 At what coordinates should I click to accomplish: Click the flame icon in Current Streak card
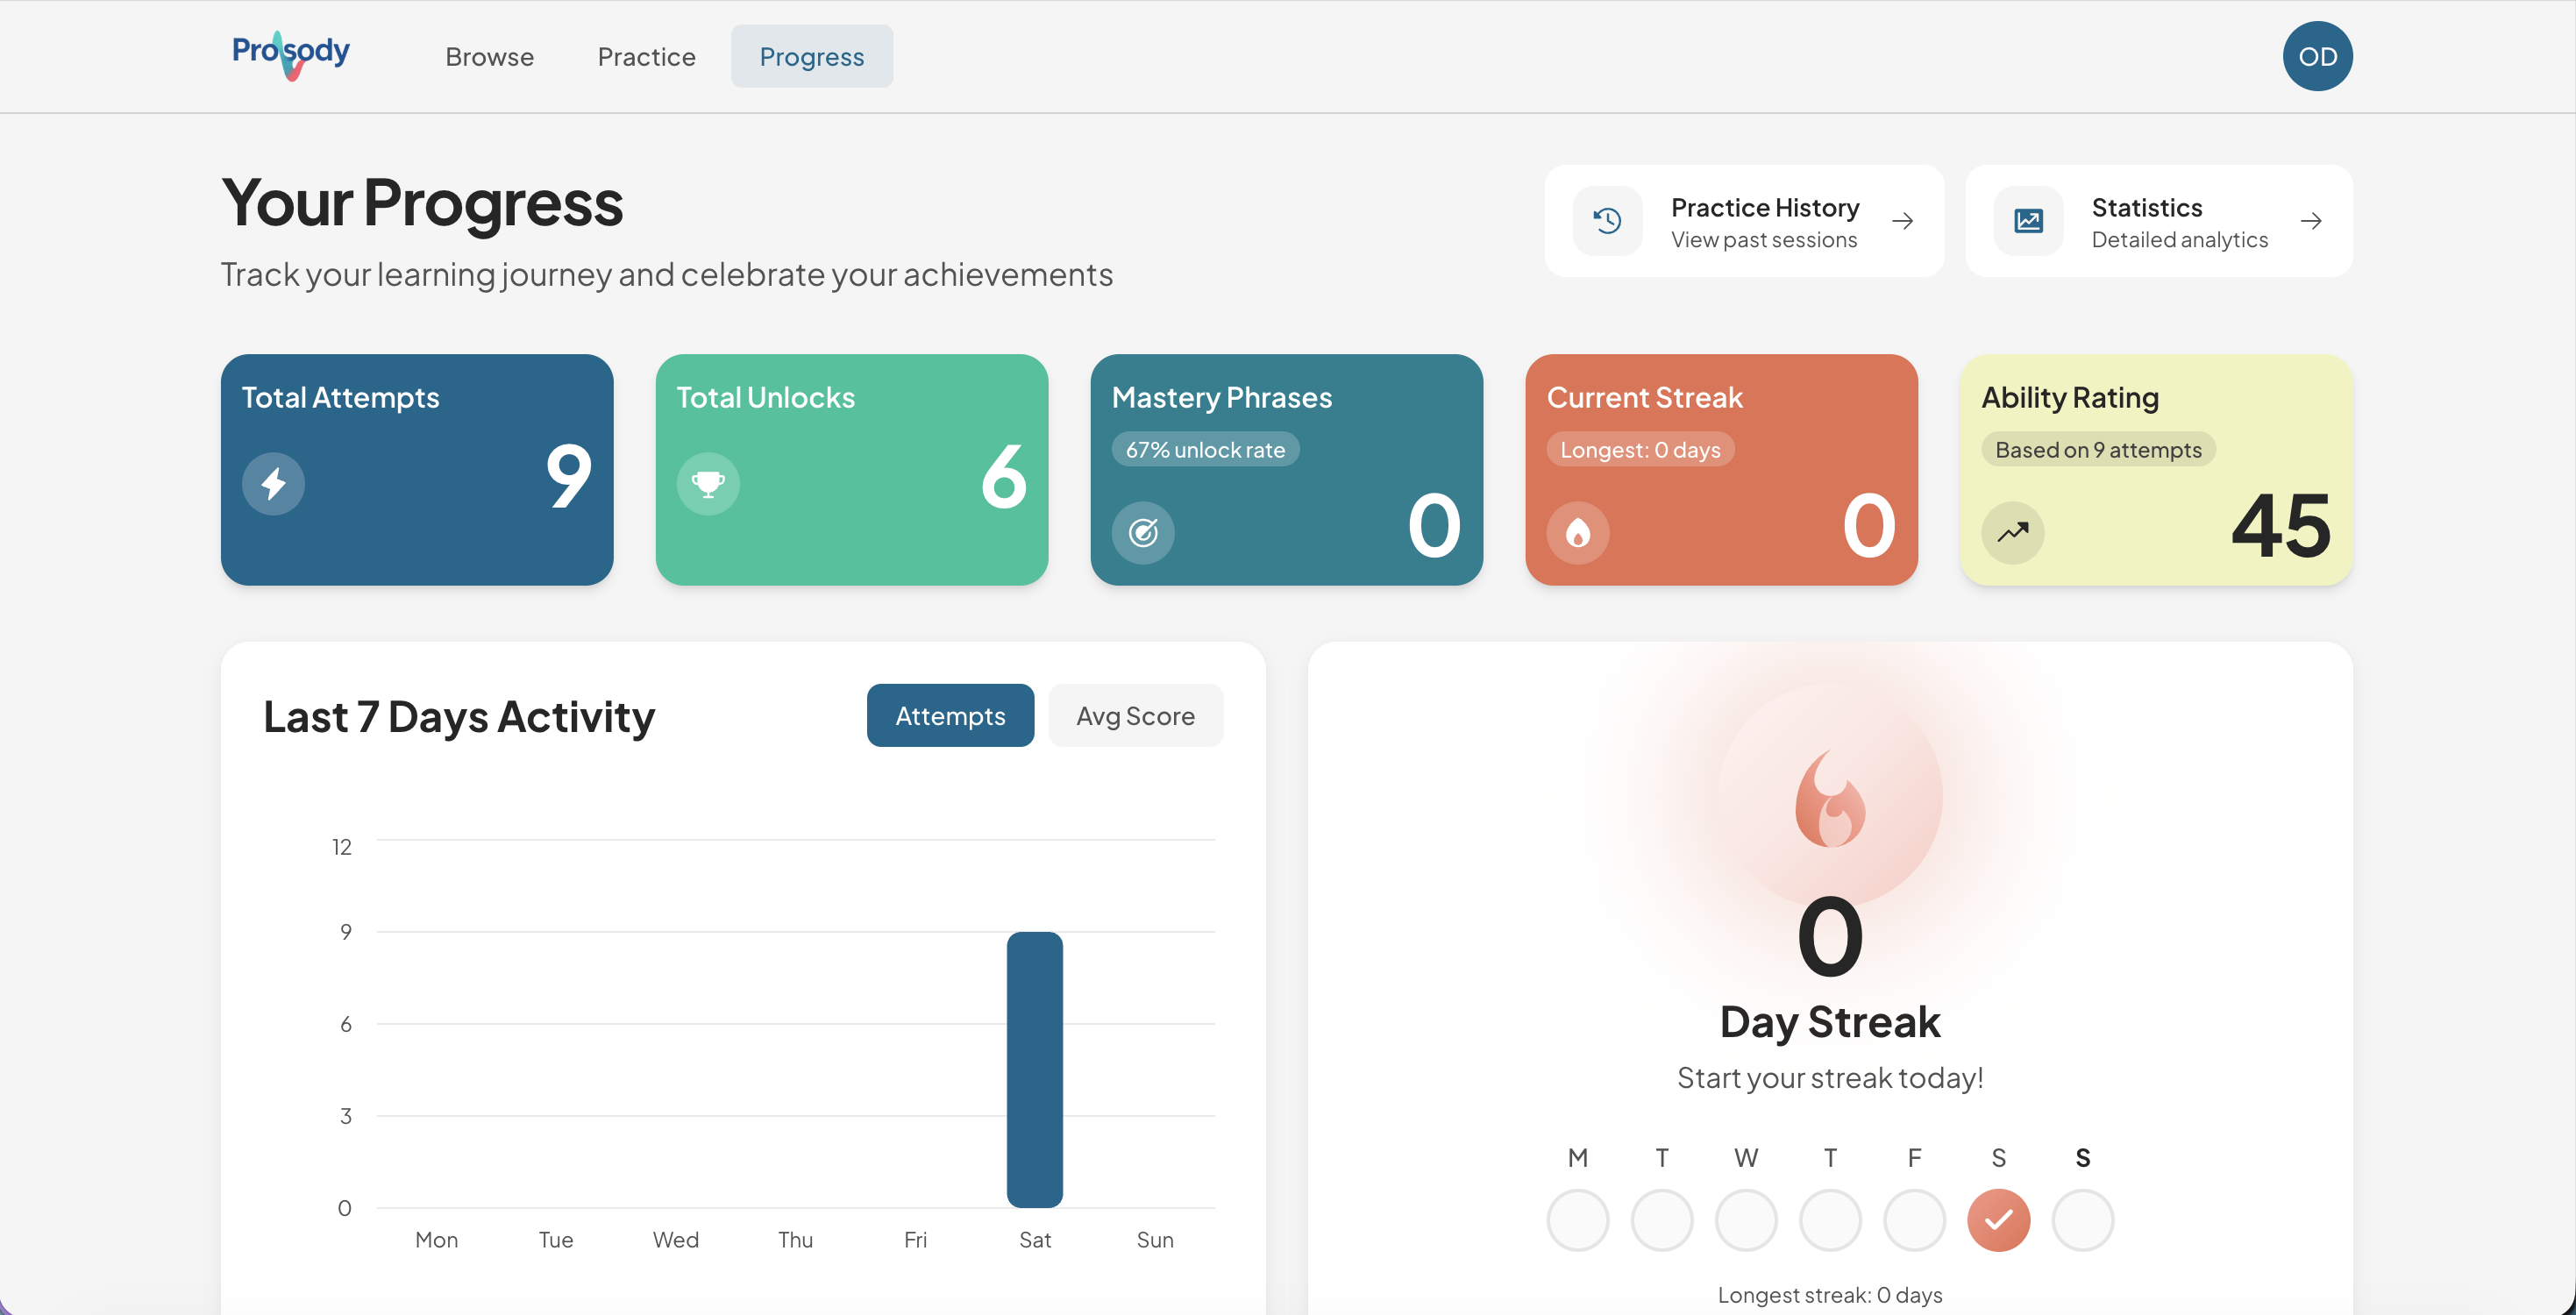click(x=1578, y=532)
